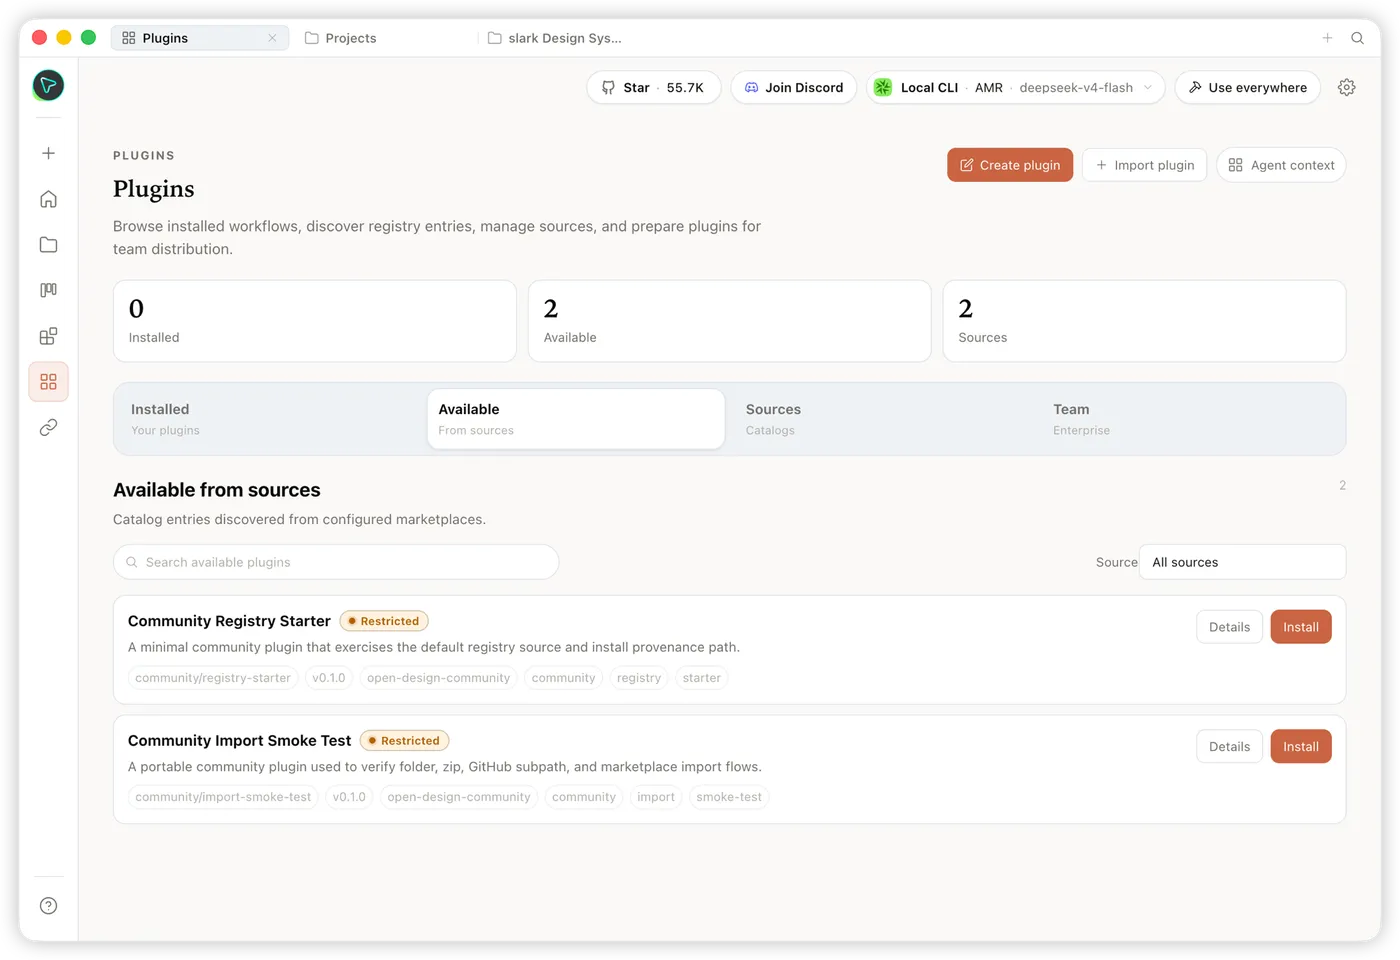1400x960 pixels.
Task: Click the Restricted badge on Community Import Smoke Test
Action: point(405,741)
